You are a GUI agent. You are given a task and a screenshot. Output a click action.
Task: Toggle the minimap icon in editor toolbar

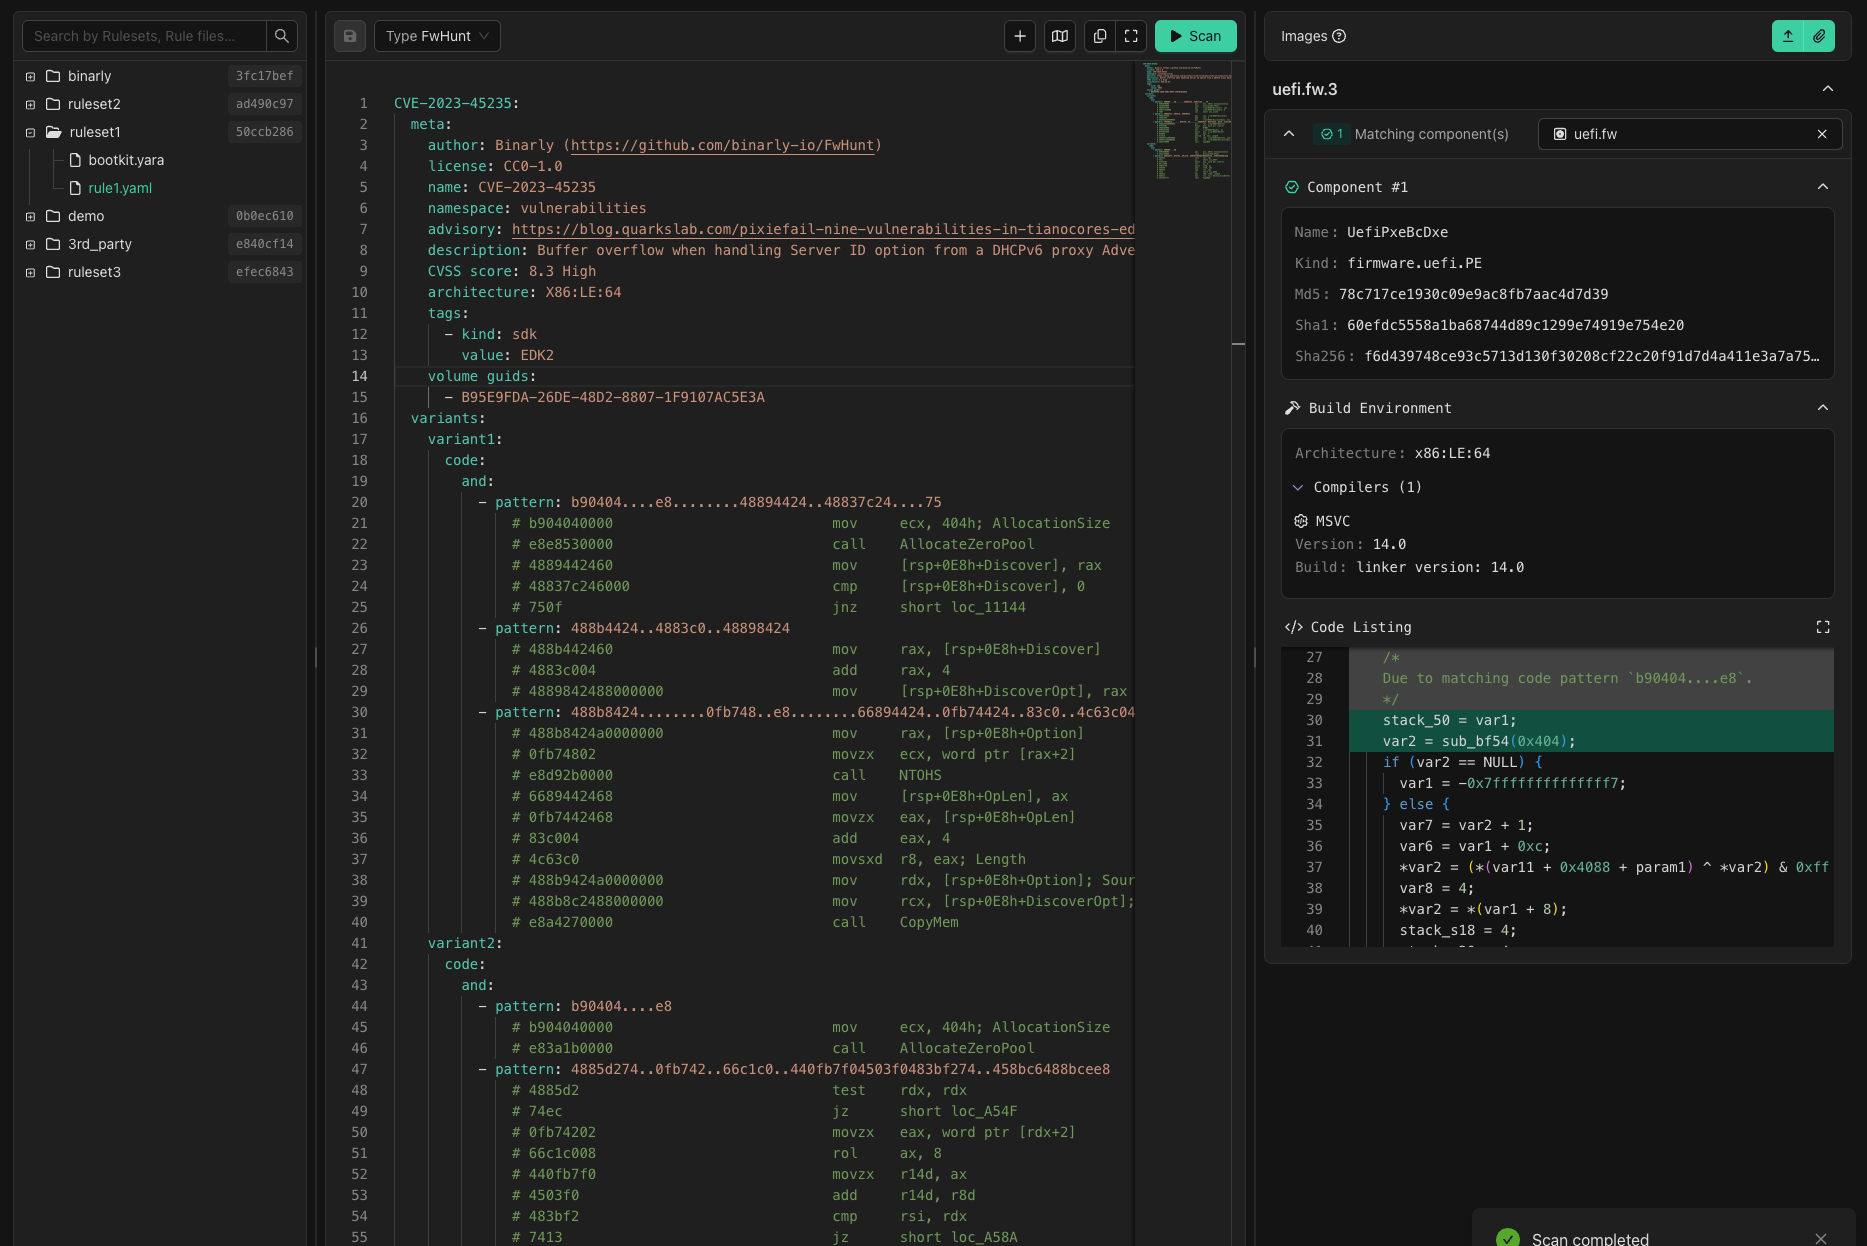[1059, 36]
